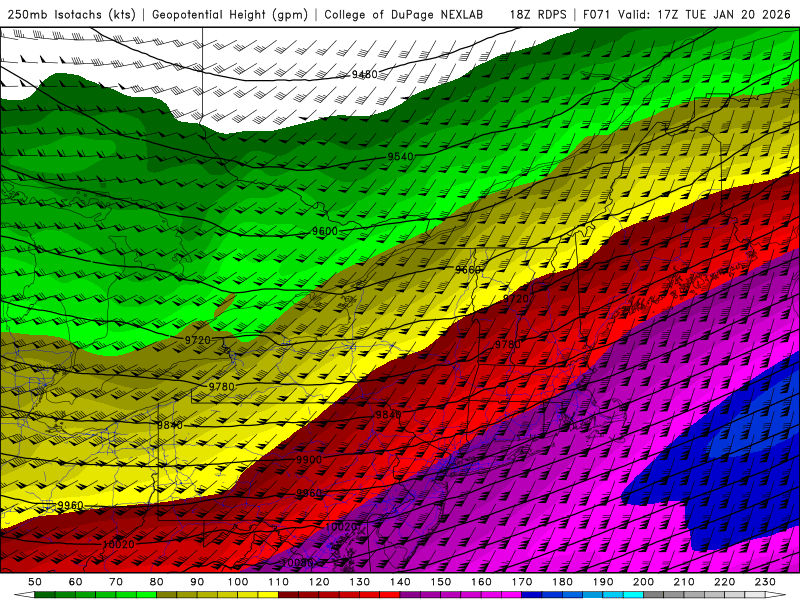The image size is (800, 600).
Task: Click the 220 value on the color scale
Action: point(725,582)
